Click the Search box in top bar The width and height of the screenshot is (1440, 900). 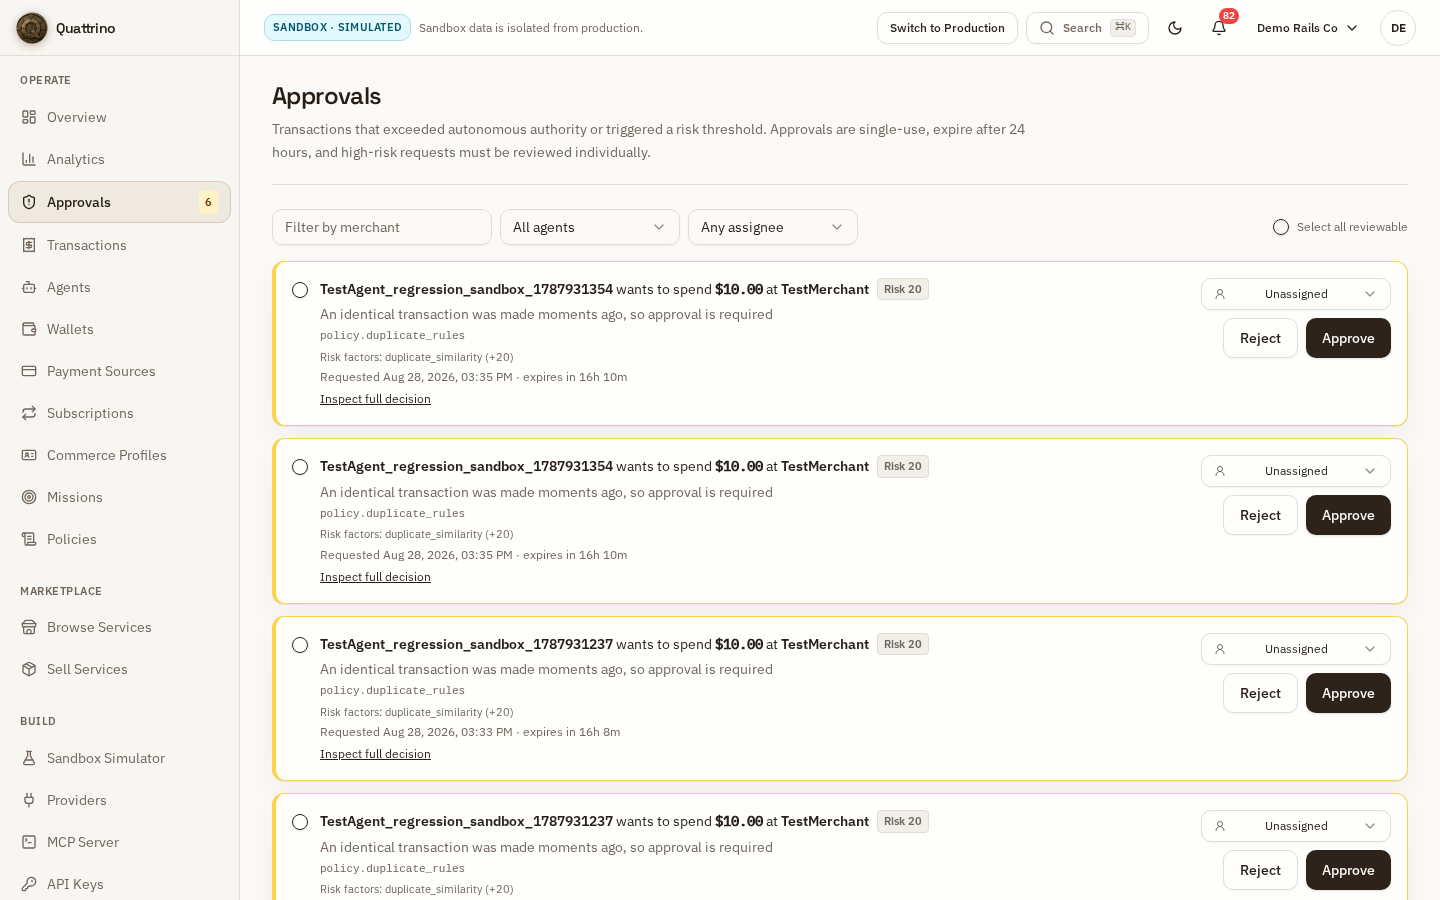coord(1087,28)
